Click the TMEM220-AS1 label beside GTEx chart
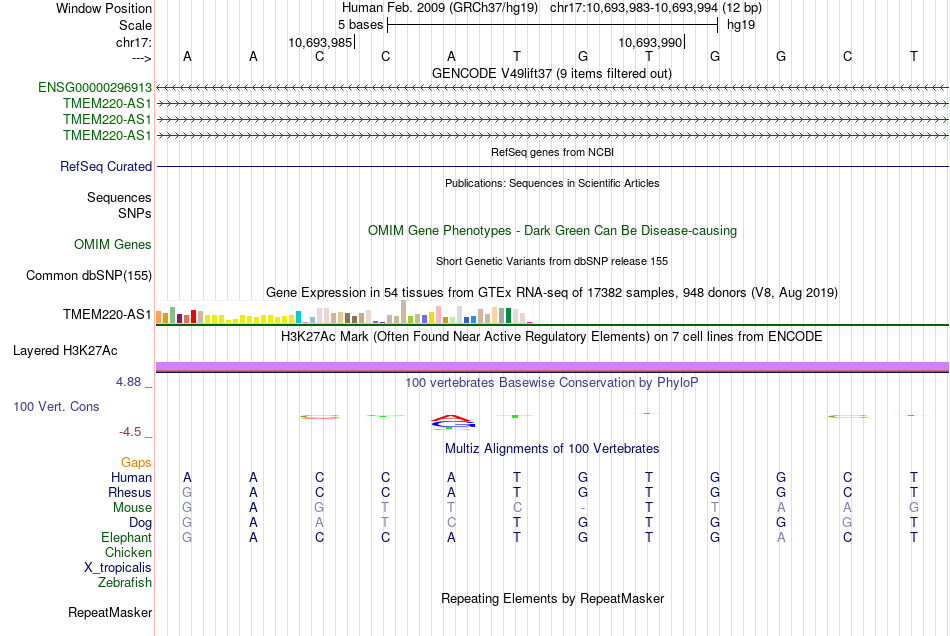950x636 pixels. [107, 314]
